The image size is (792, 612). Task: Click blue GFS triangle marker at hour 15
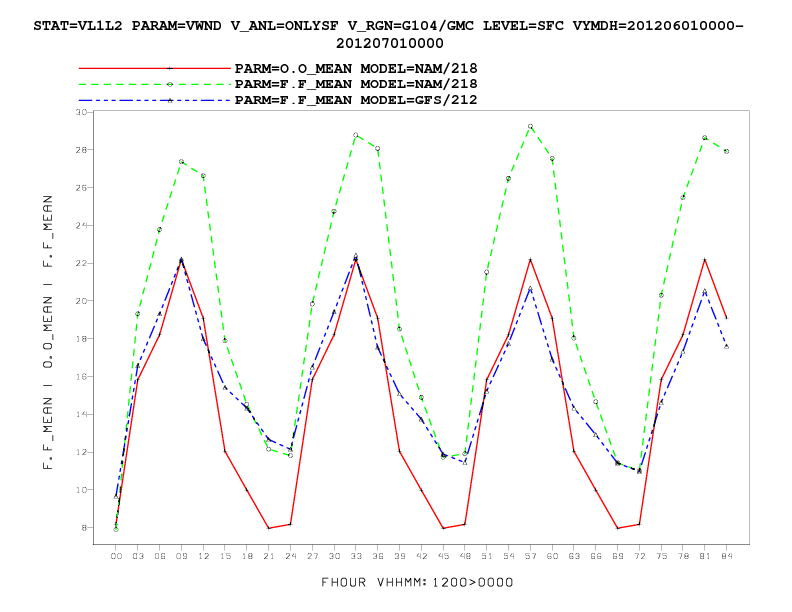tap(225, 387)
